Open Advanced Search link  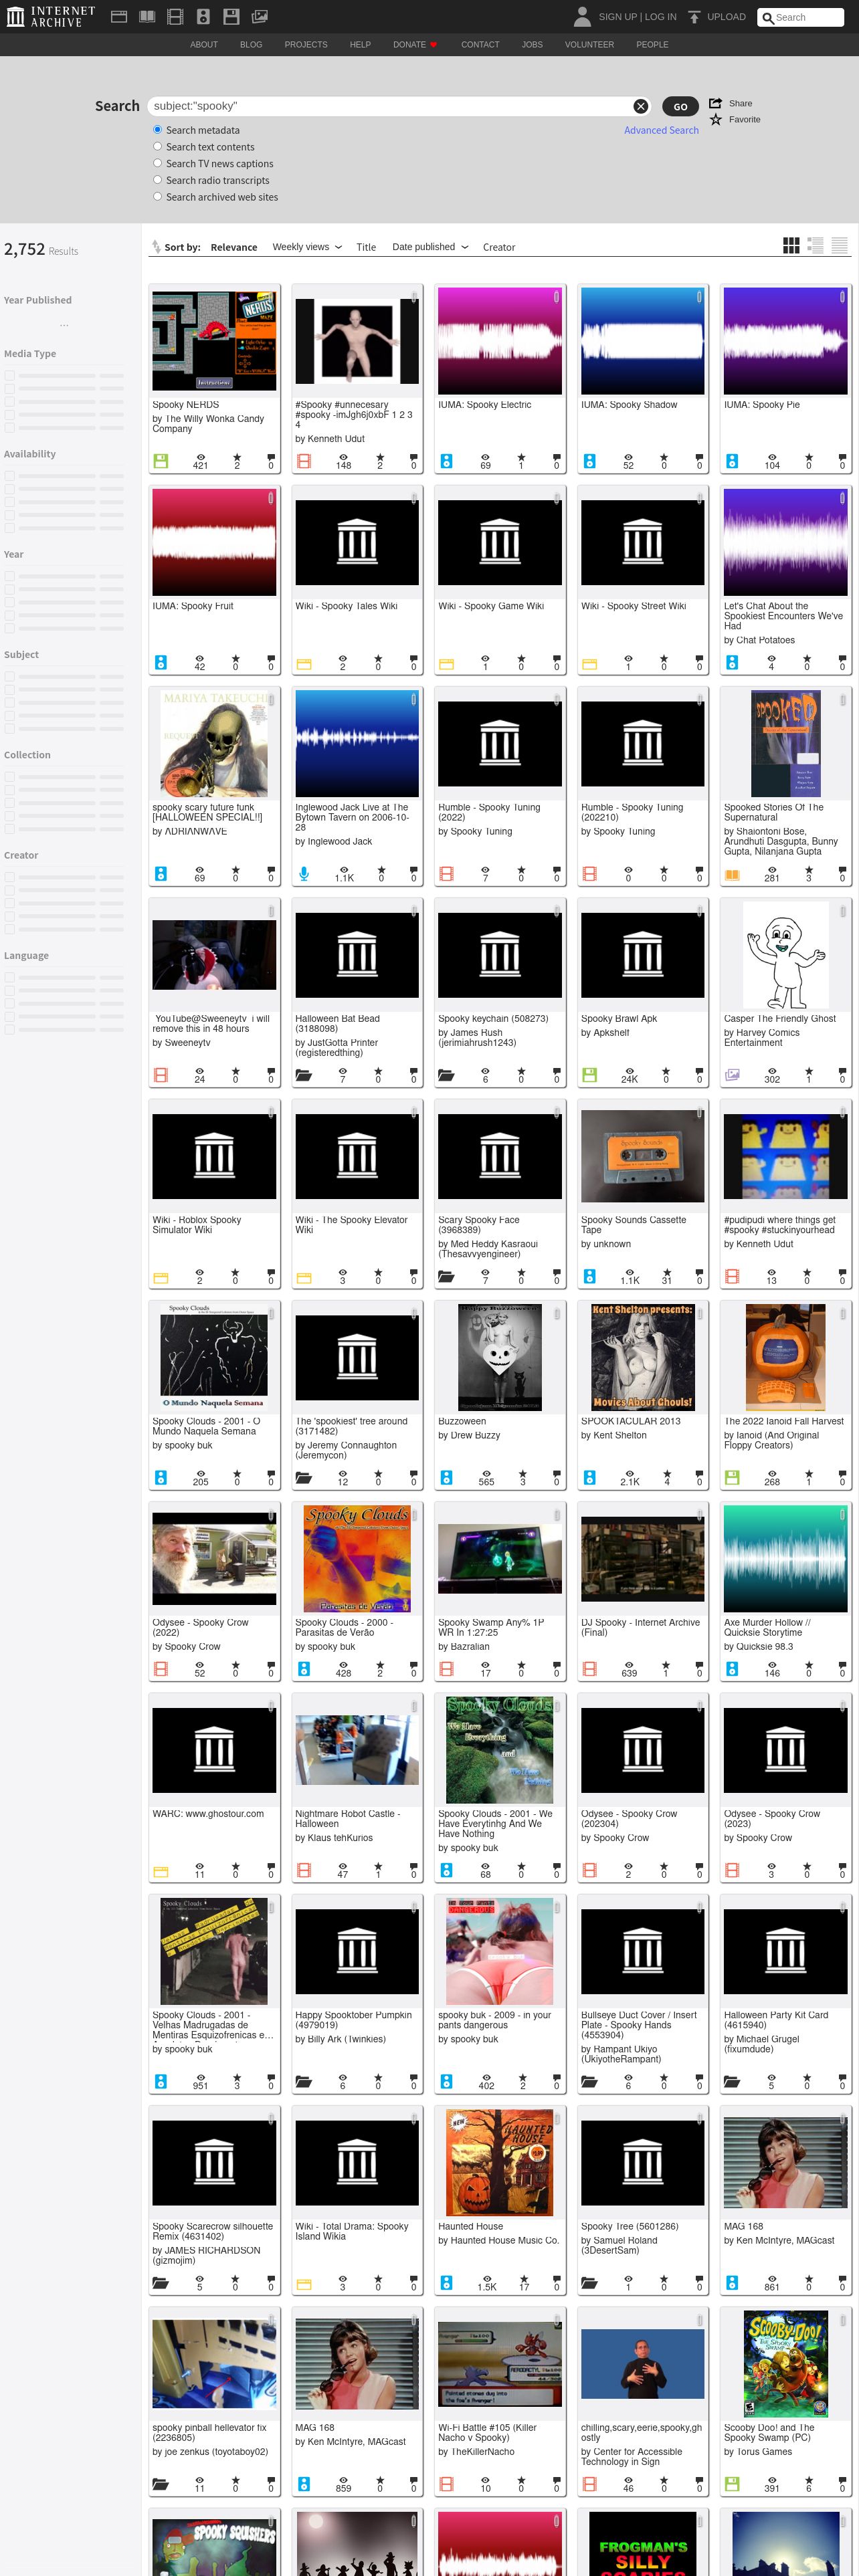661,130
